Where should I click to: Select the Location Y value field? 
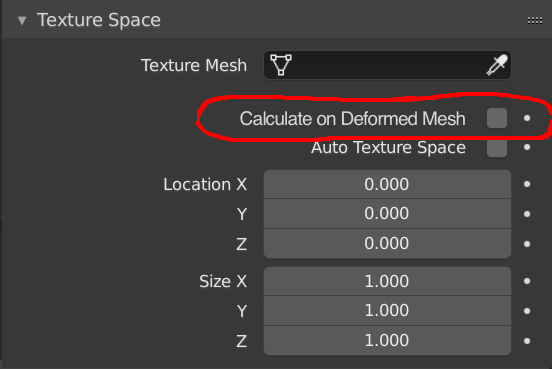[387, 214]
